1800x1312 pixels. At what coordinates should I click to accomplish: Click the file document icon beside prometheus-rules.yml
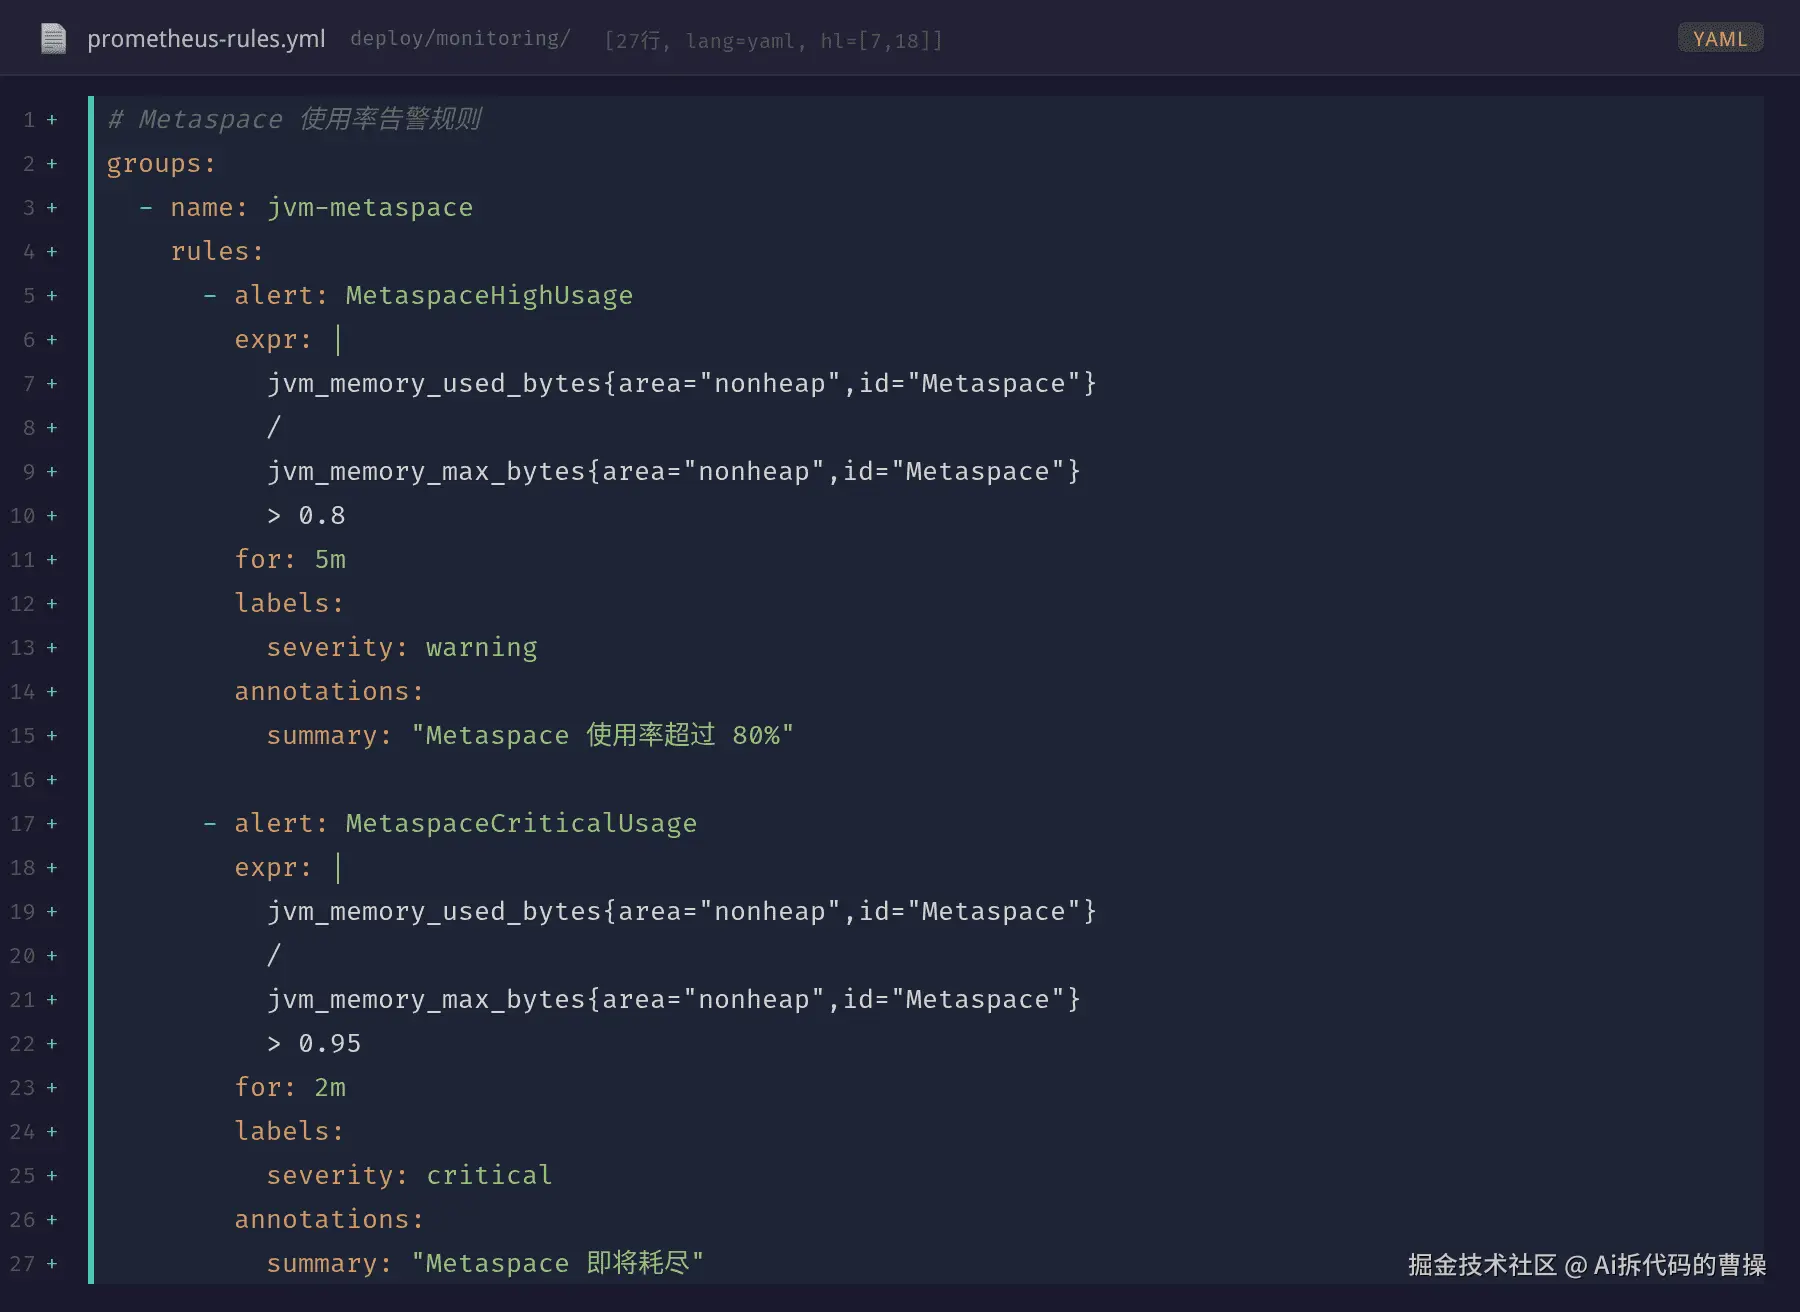[x=53, y=39]
